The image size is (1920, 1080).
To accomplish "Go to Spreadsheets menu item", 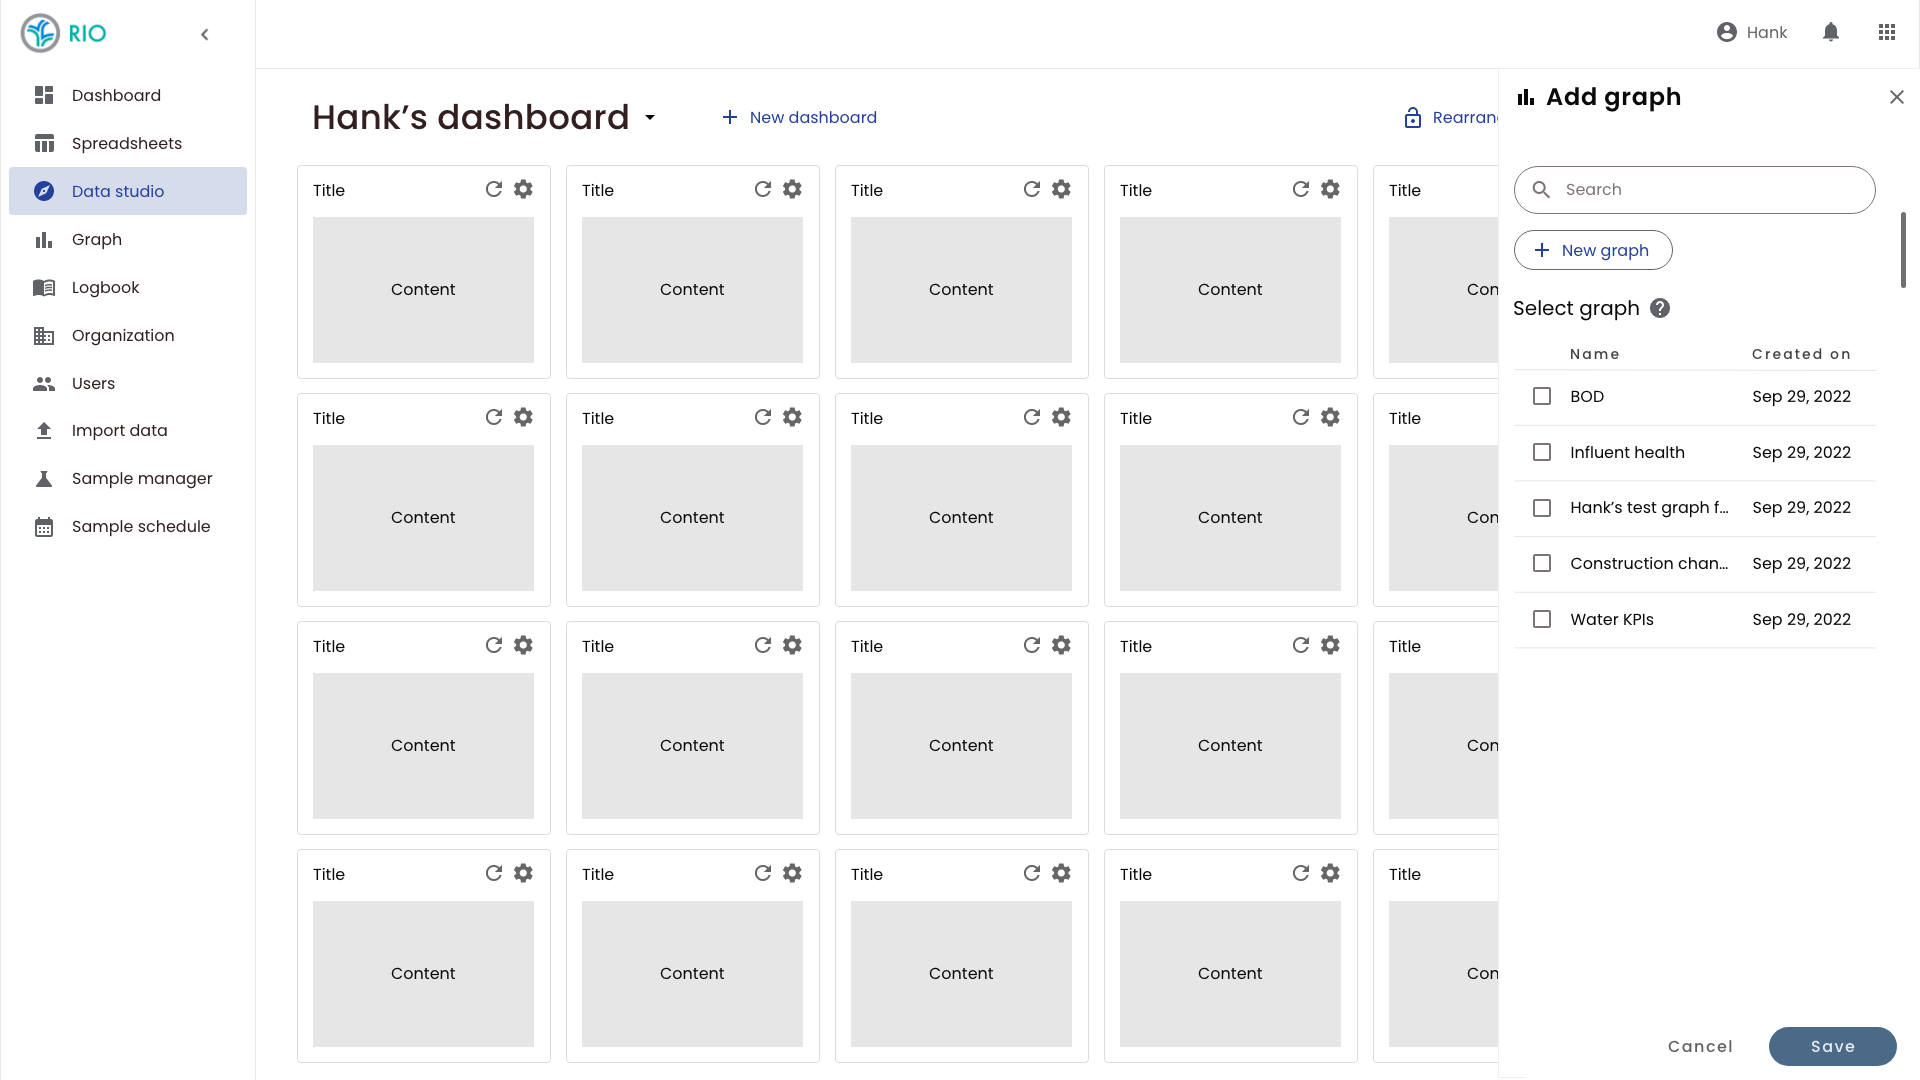I will [x=126, y=143].
